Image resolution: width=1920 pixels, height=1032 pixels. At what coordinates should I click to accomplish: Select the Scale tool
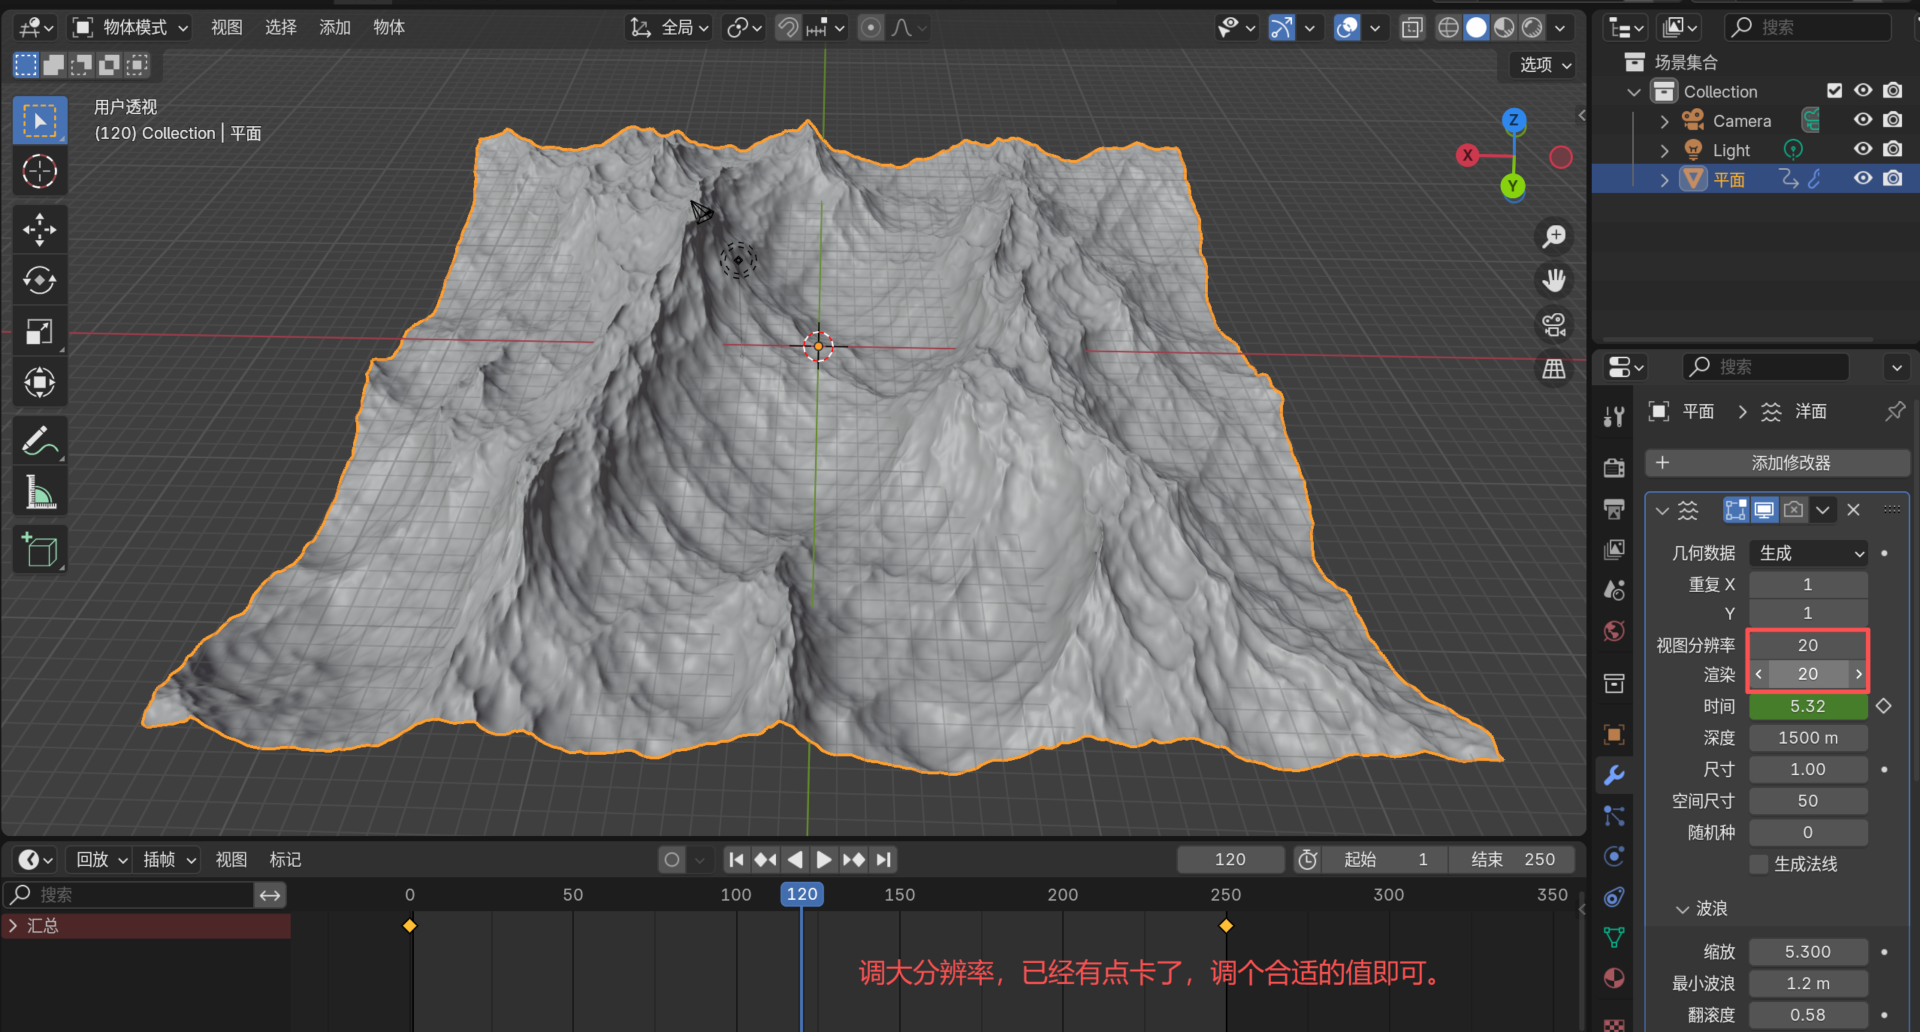pos(39,332)
